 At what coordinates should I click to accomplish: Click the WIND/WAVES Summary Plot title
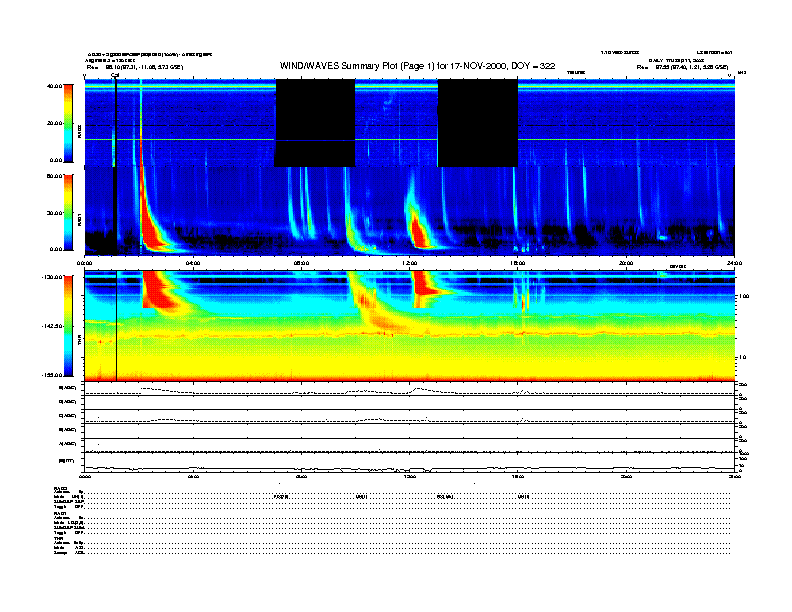pyautogui.click(x=417, y=66)
